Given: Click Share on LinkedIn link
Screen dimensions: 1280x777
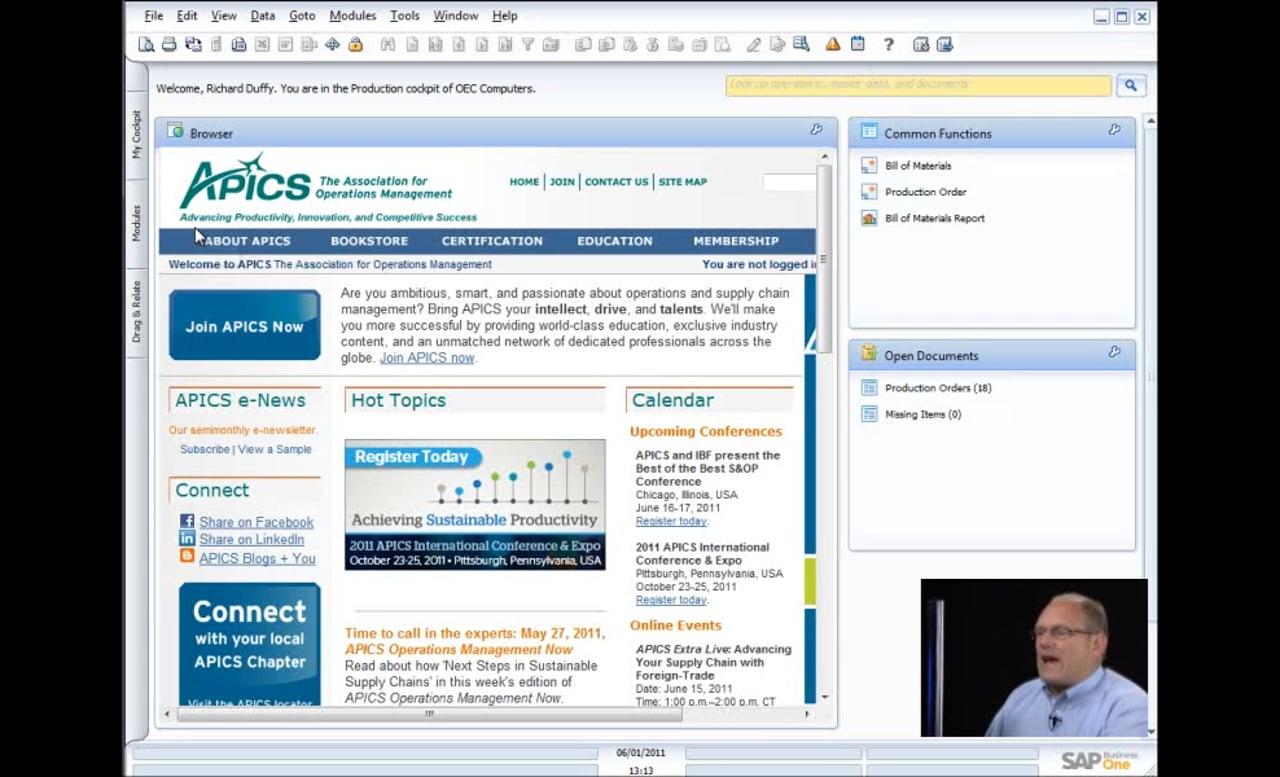Looking at the screenshot, I should [252, 539].
